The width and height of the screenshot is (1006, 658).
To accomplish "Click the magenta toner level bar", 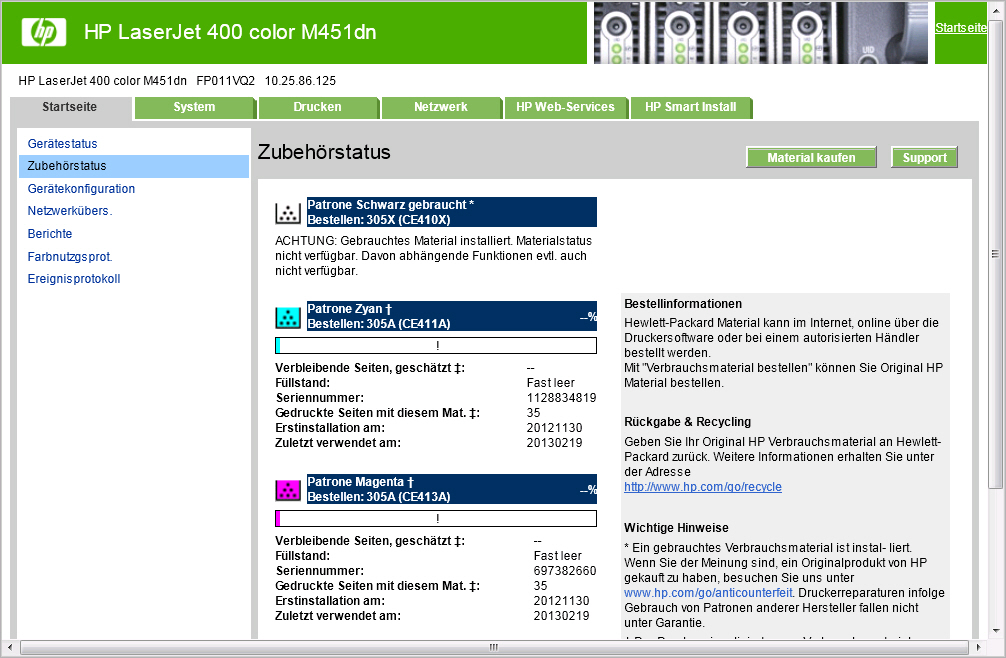I will pos(436,518).
